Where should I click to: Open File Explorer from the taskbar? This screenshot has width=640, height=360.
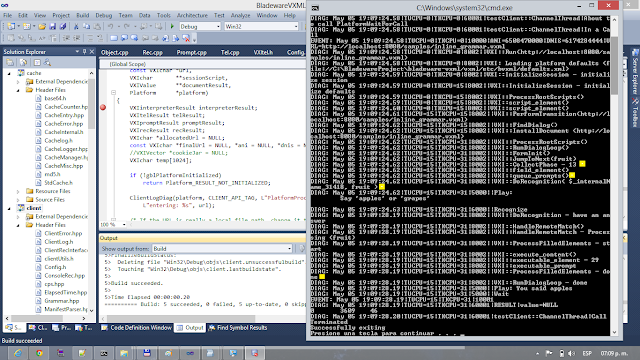pos(124,353)
